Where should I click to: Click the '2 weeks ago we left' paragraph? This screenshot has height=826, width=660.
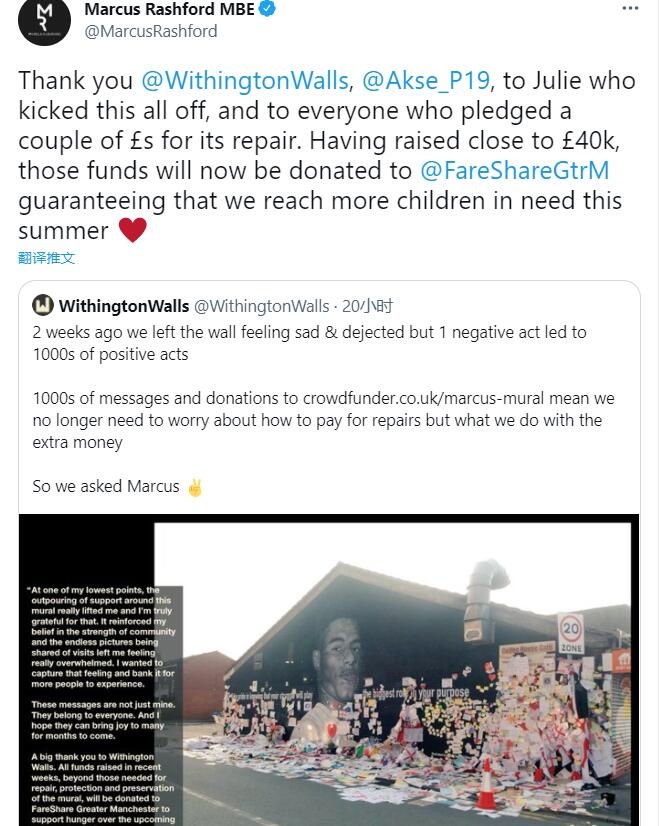pyautogui.click(x=309, y=342)
